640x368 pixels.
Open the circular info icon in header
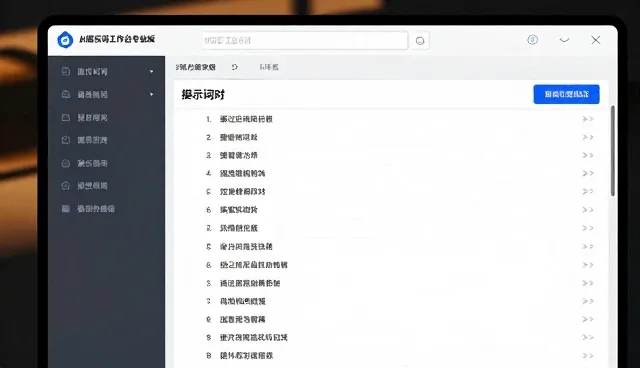click(532, 40)
